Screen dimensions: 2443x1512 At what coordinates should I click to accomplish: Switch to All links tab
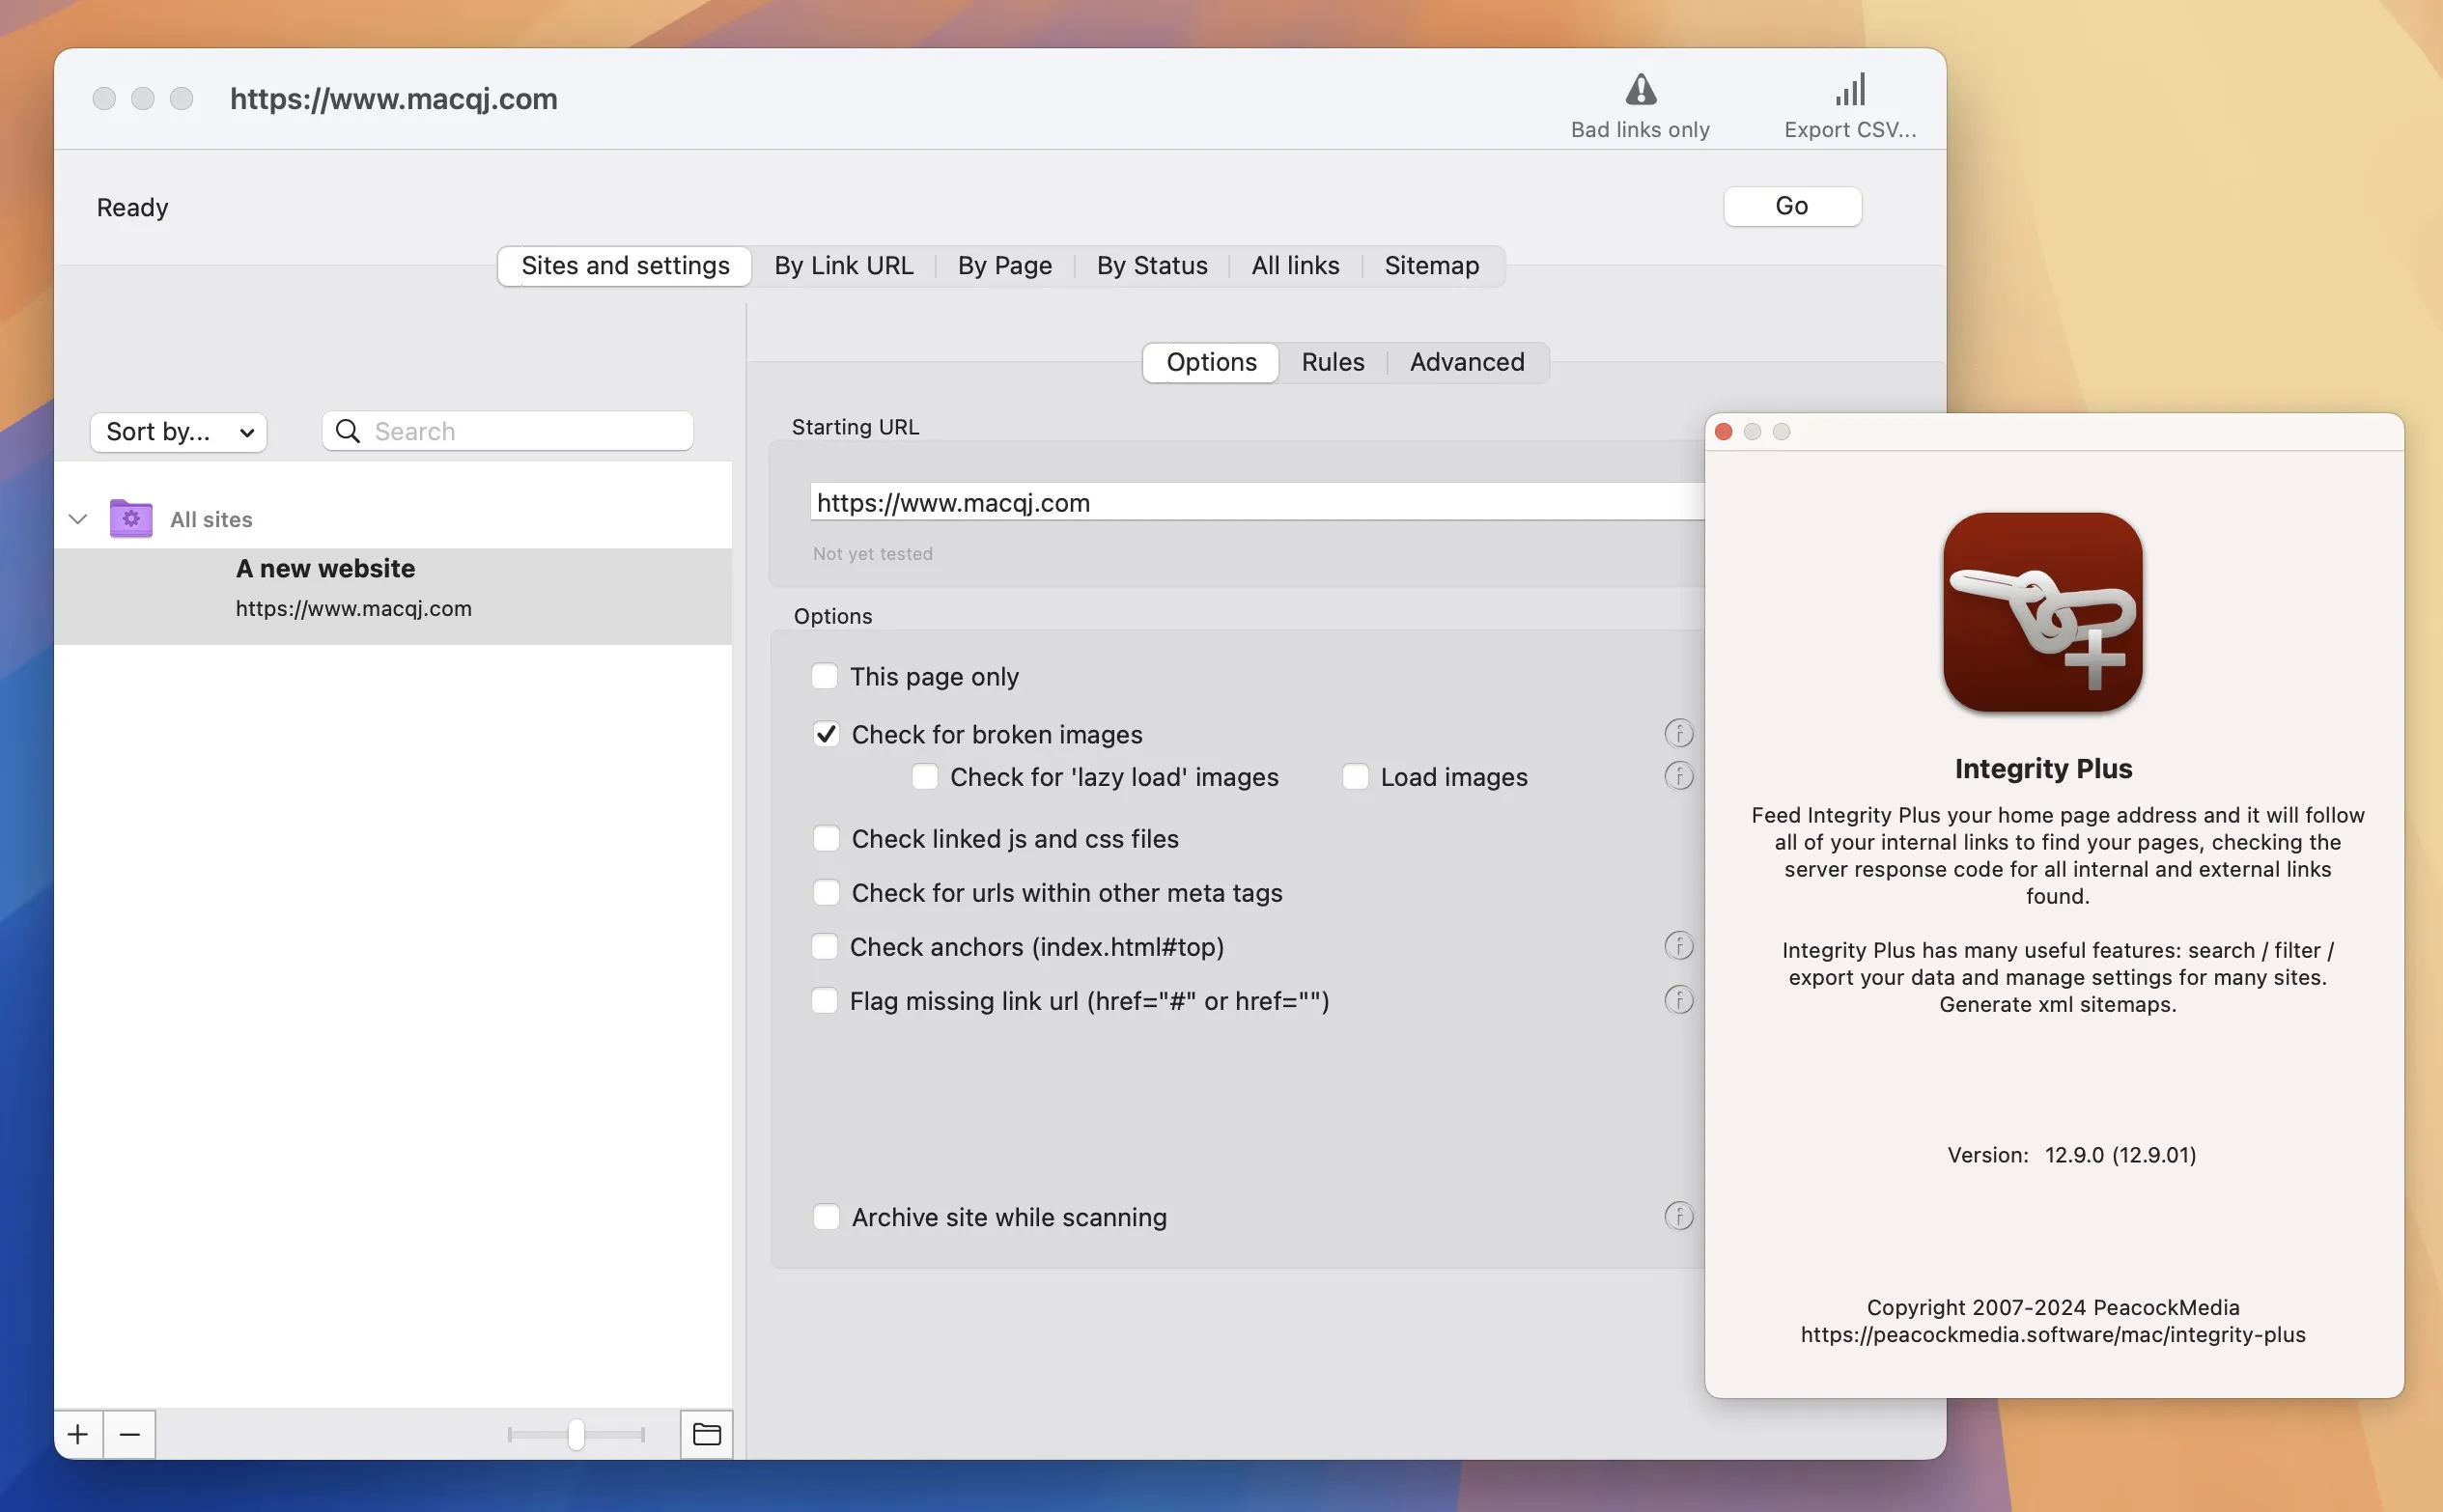pos(1295,266)
